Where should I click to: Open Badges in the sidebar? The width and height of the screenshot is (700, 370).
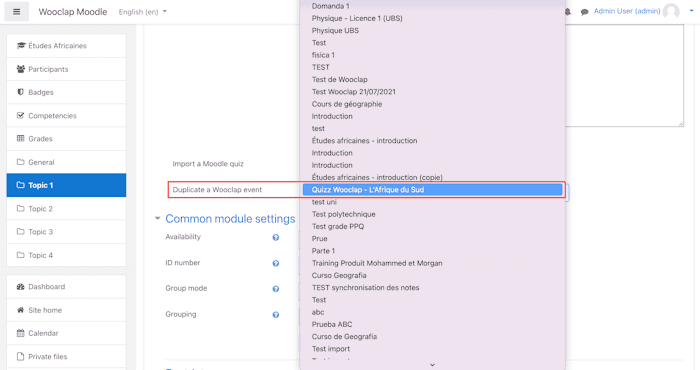[x=67, y=92]
